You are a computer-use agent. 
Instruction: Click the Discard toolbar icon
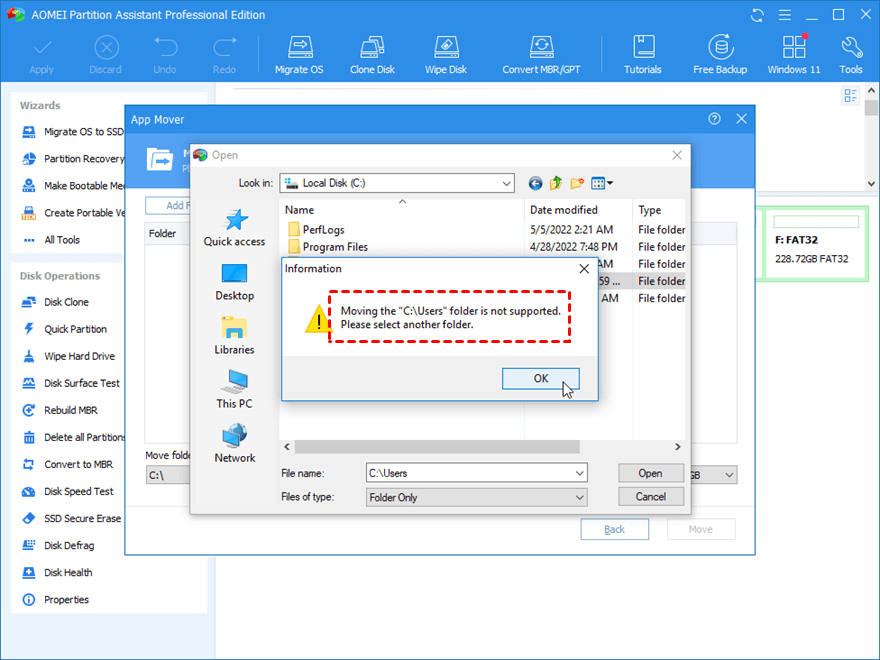(x=106, y=55)
